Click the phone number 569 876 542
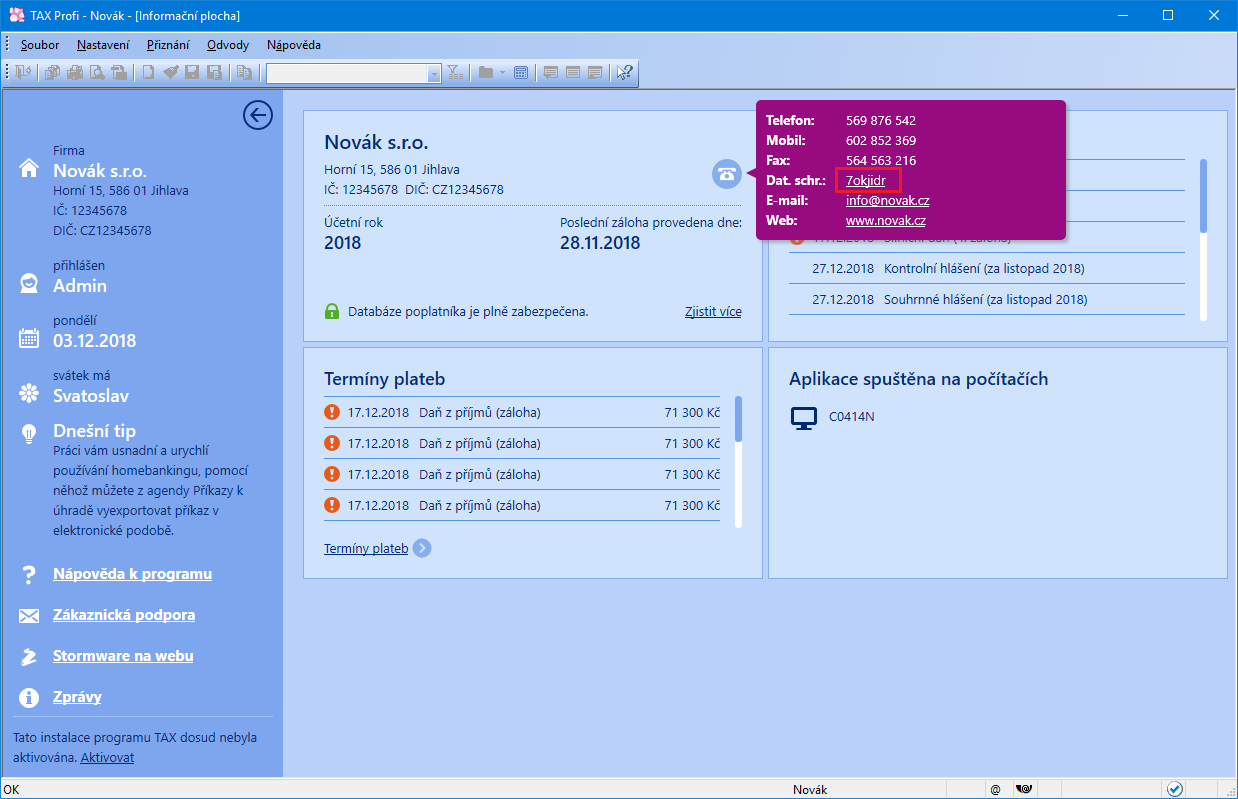Viewport: 1238px width, 799px height. tap(881, 120)
